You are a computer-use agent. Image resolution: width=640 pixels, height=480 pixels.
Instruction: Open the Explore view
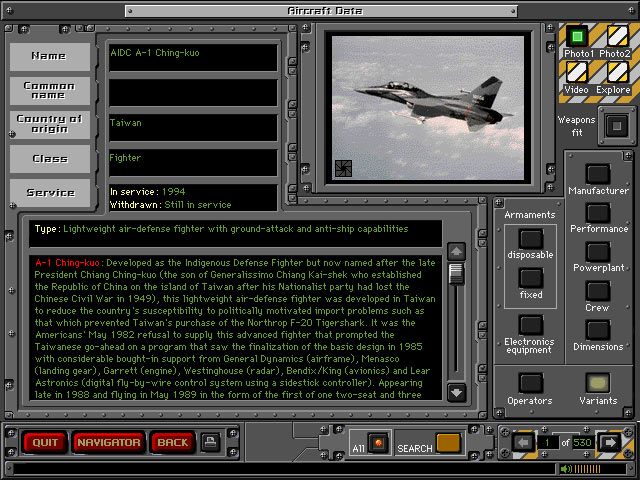tap(617, 72)
